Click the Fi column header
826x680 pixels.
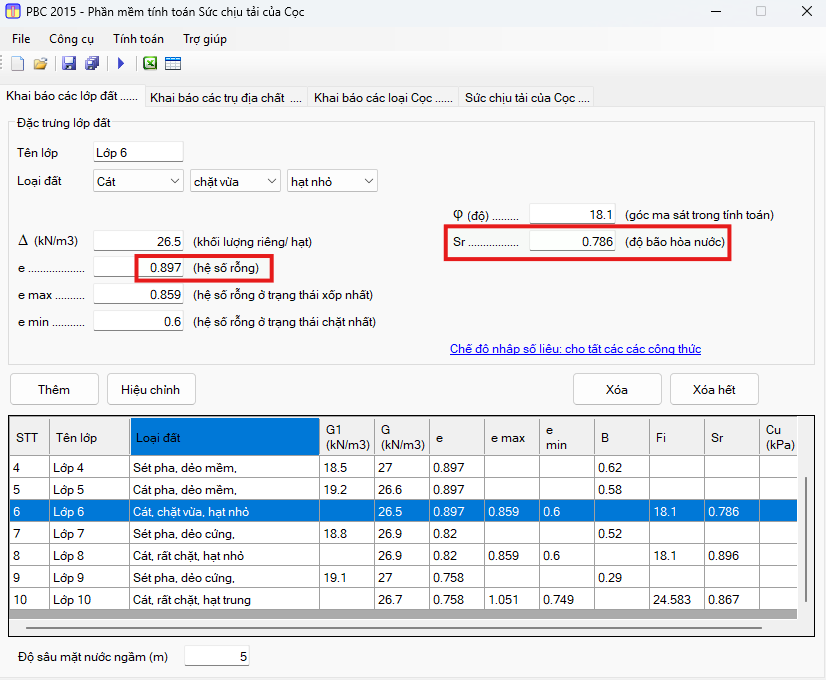coord(676,437)
